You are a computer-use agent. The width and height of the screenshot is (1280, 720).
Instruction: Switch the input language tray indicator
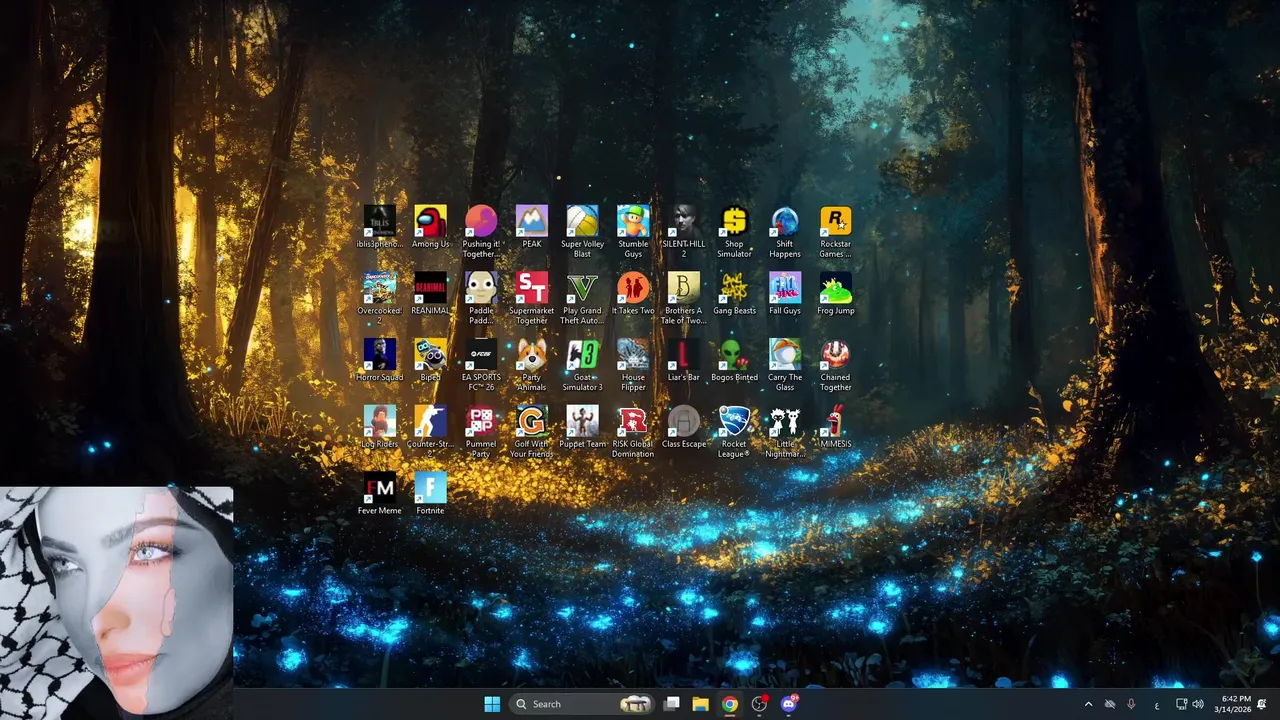[1157, 704]
